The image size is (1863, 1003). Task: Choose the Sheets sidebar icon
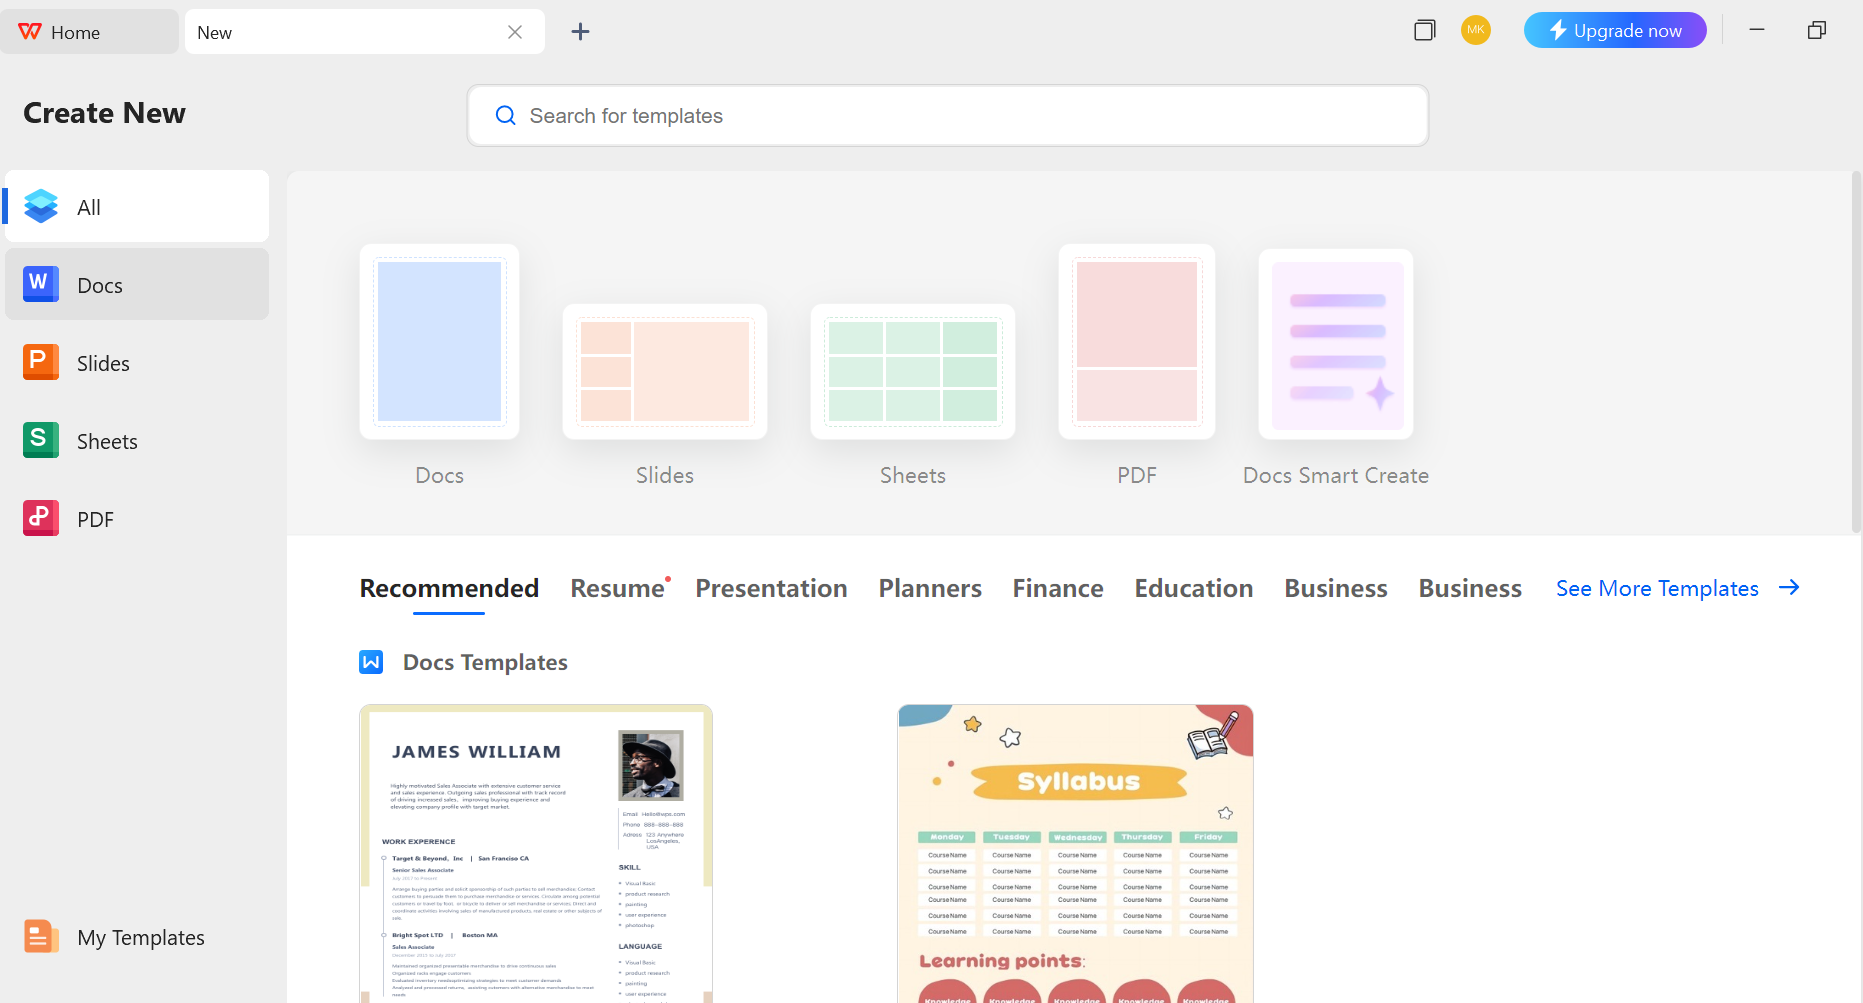[x=41, y=441]
